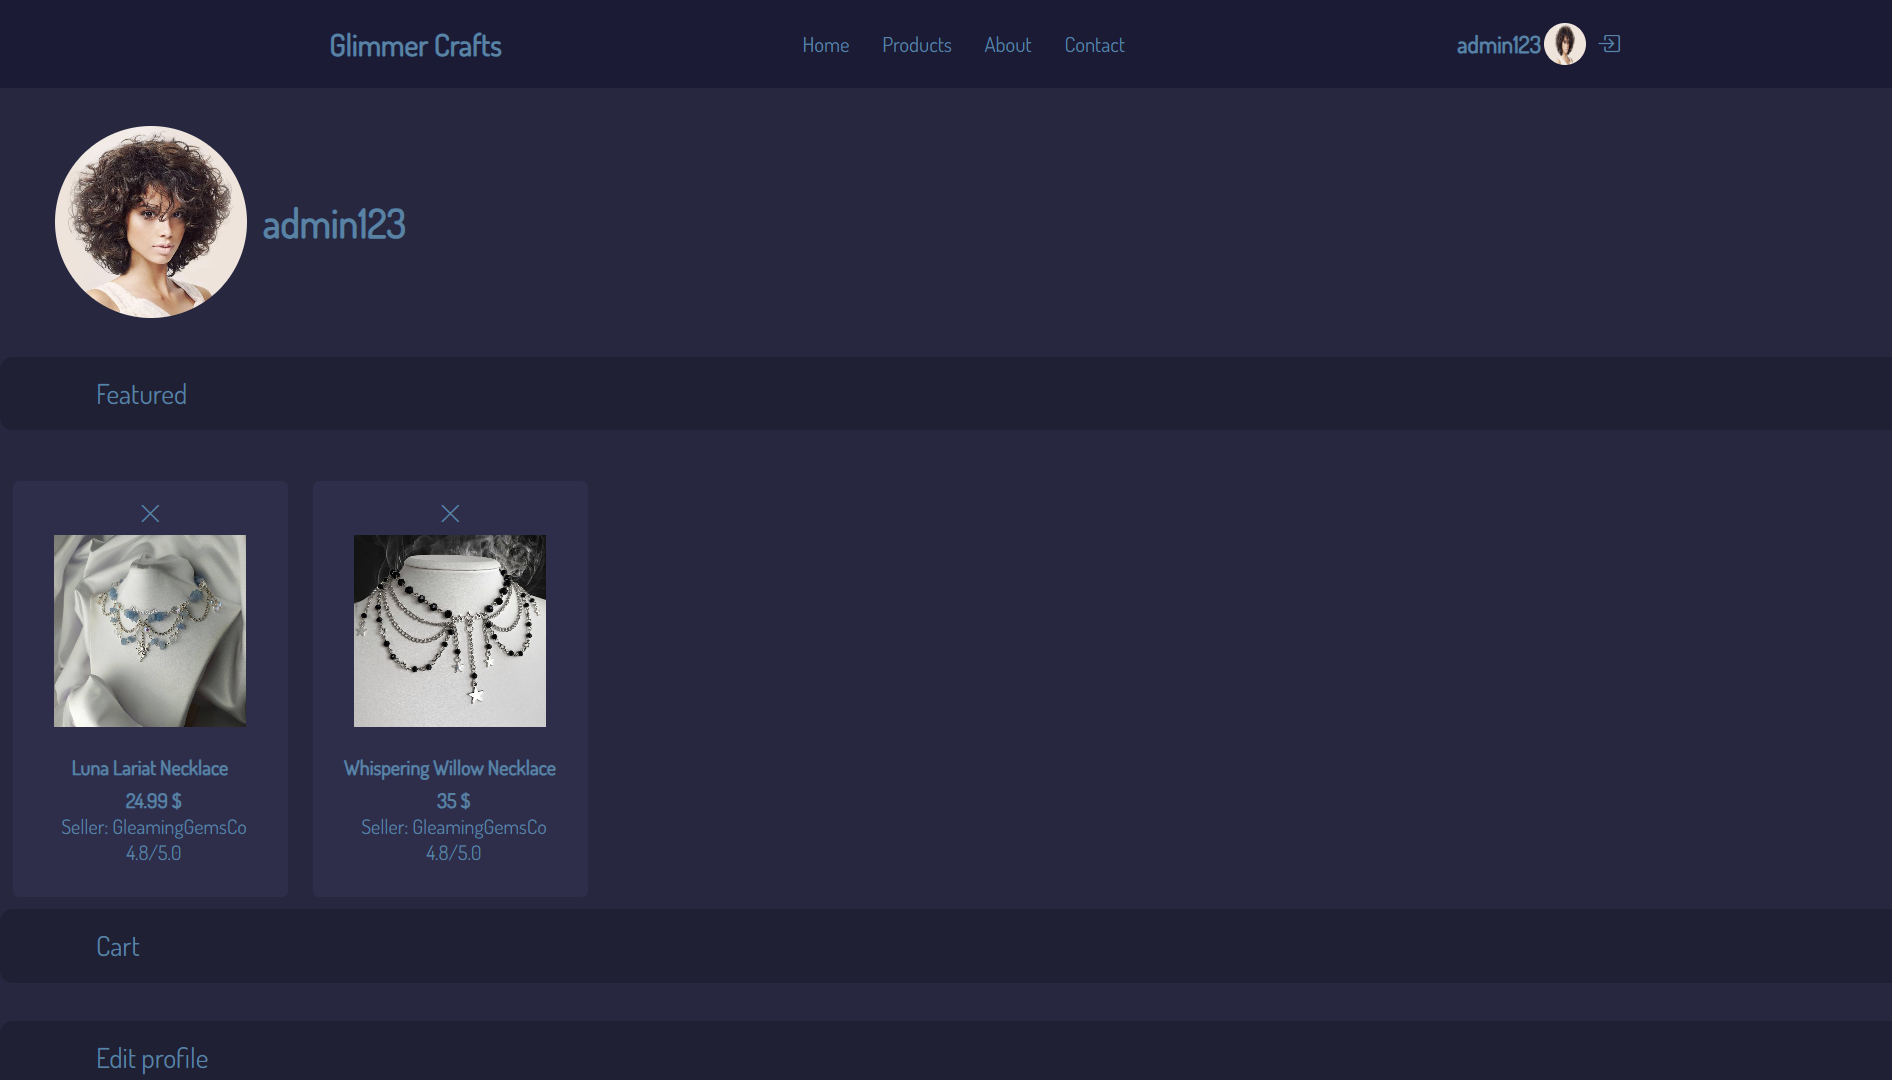Open the Whispering Willow Necklace image
Screen dimensions: 1892x1080
[x=450, y=631]
